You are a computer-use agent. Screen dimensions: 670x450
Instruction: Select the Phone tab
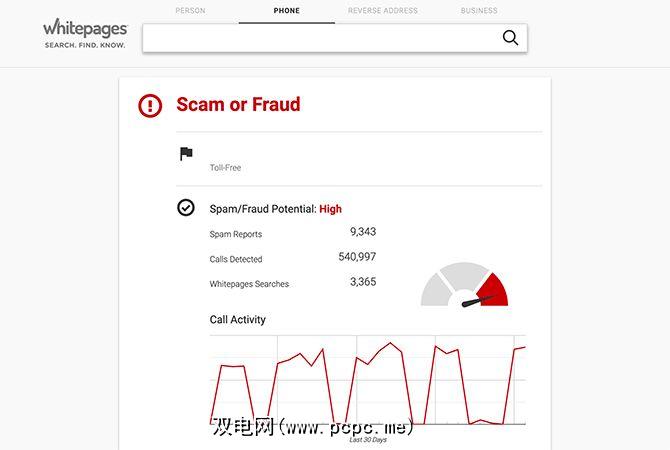point(286,11)
